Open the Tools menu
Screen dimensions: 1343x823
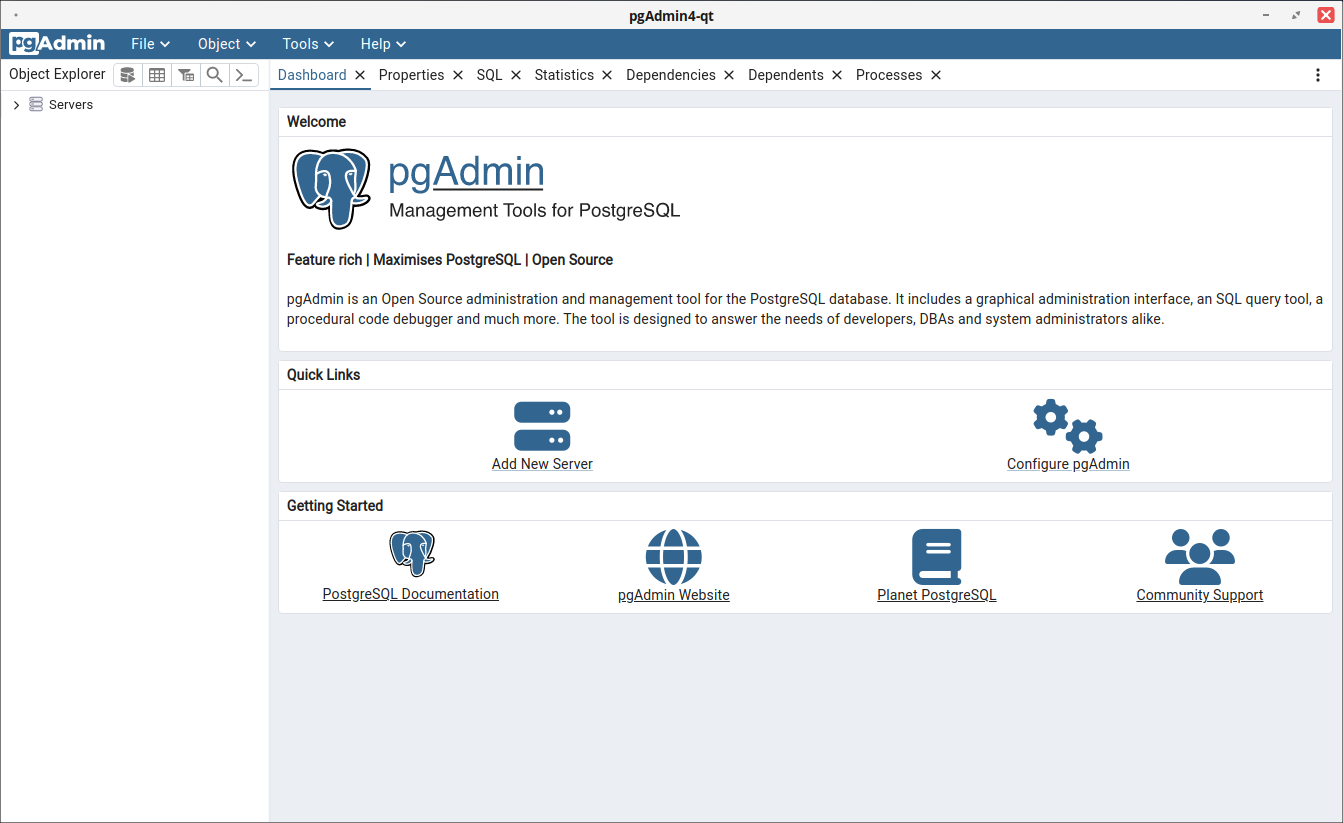[308, 44]
